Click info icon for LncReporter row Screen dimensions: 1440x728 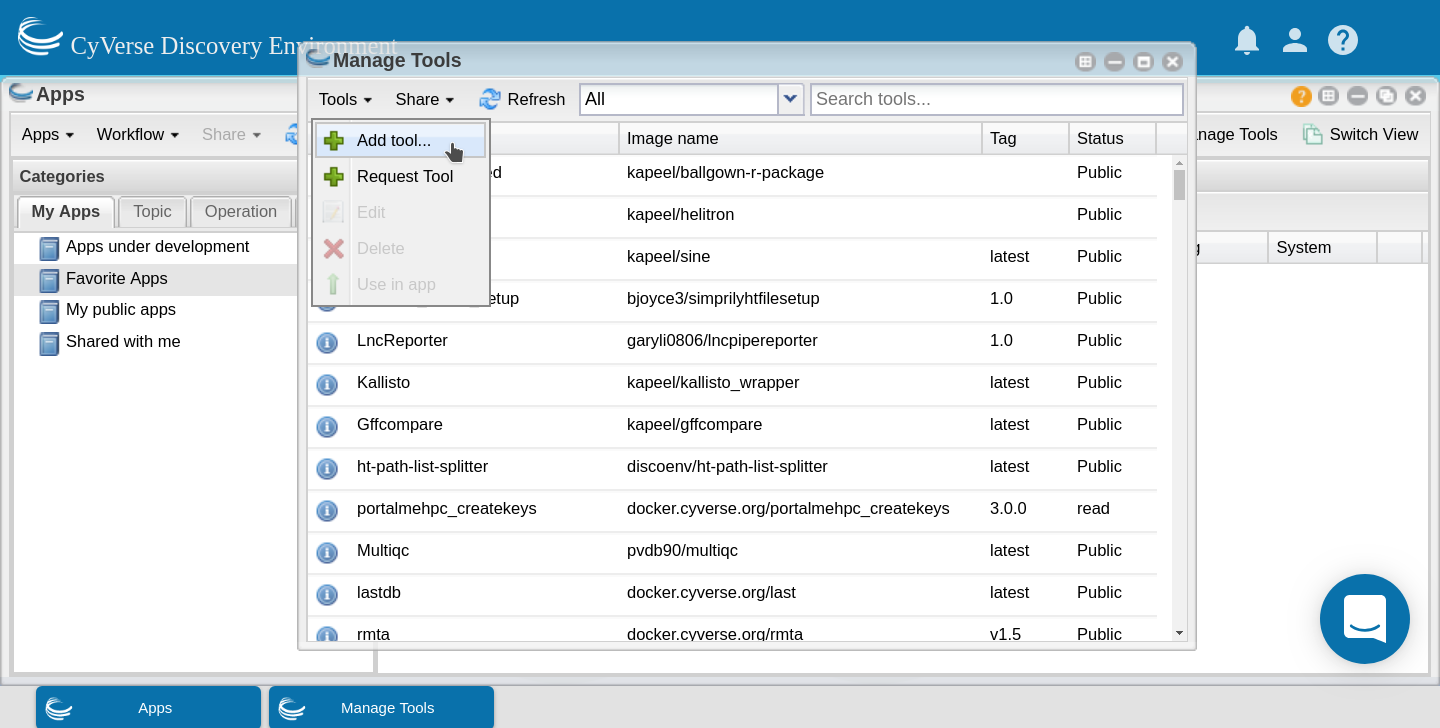(327, 342)
